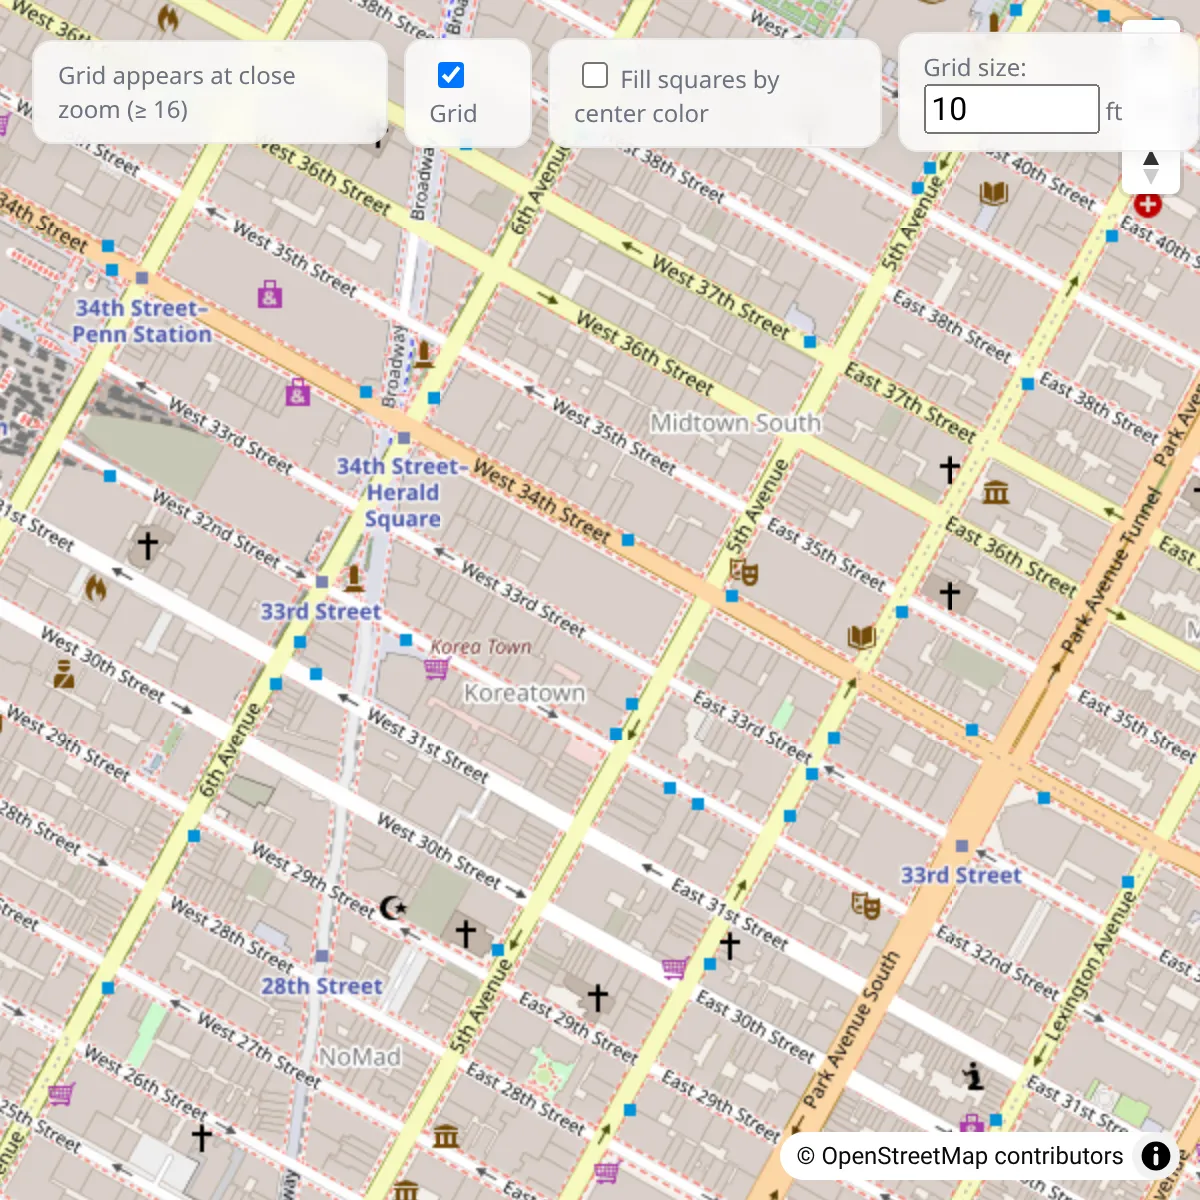
Task: Click the '34th Street-Herald Square' label
Action: (x=402, y=492)
